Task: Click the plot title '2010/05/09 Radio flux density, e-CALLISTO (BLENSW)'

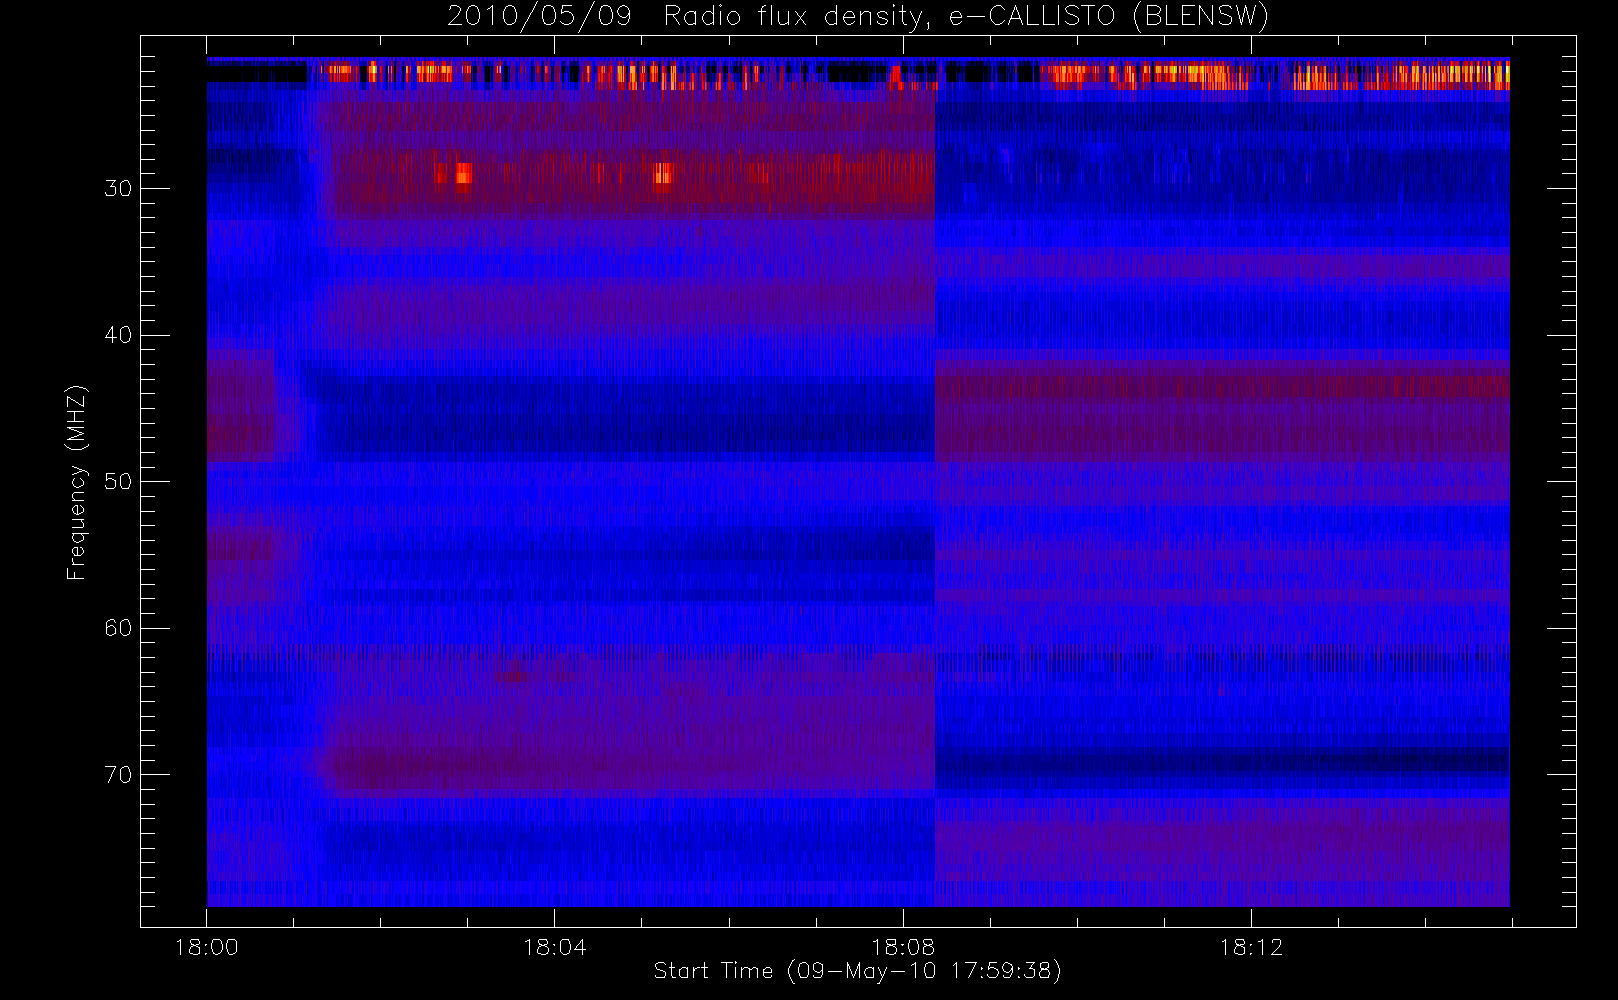Action: pos(857,17)
